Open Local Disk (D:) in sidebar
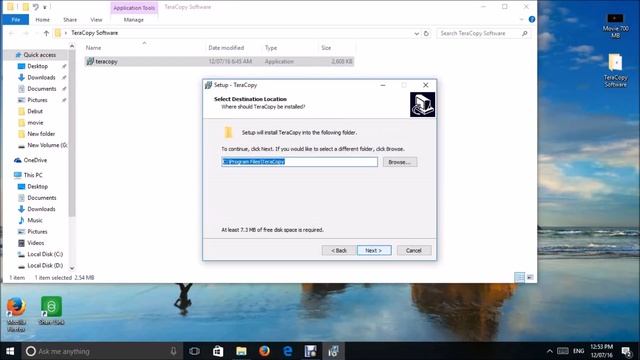Screen dimensions: 640x360 pyautogui.click(x=45, y=266)
